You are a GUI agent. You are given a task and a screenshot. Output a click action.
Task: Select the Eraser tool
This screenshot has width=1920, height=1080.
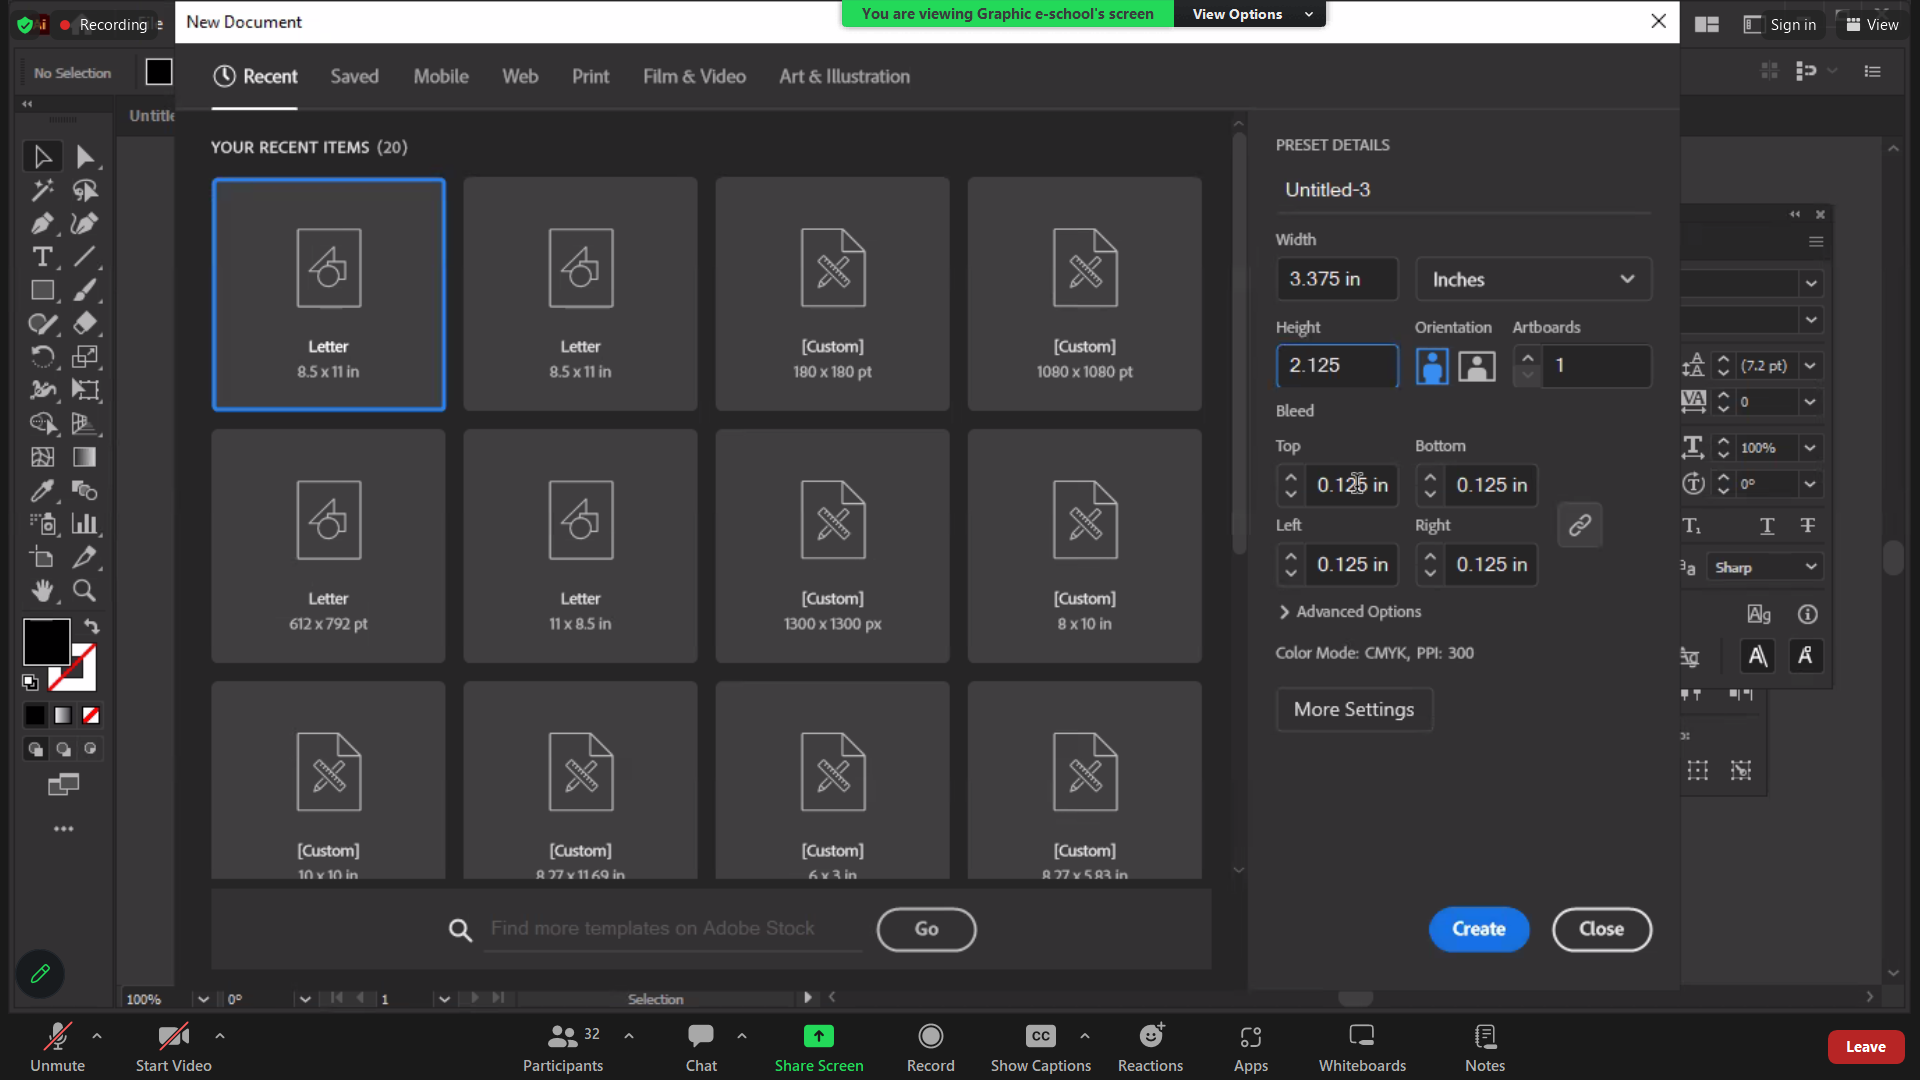coord(85,323)
